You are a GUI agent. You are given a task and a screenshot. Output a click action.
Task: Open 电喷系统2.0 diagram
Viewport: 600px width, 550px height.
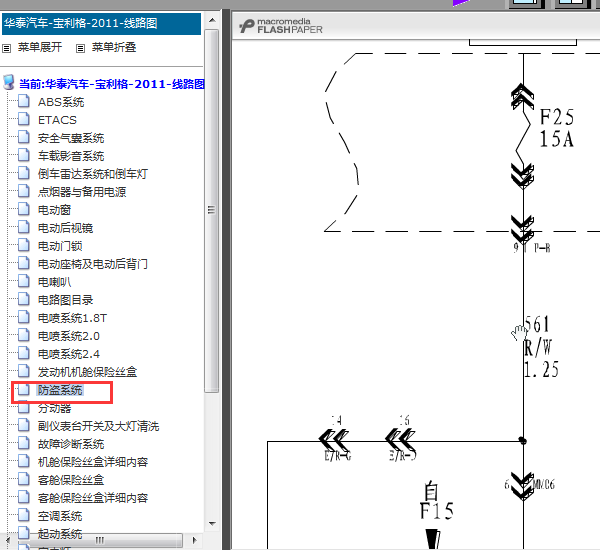69,336
